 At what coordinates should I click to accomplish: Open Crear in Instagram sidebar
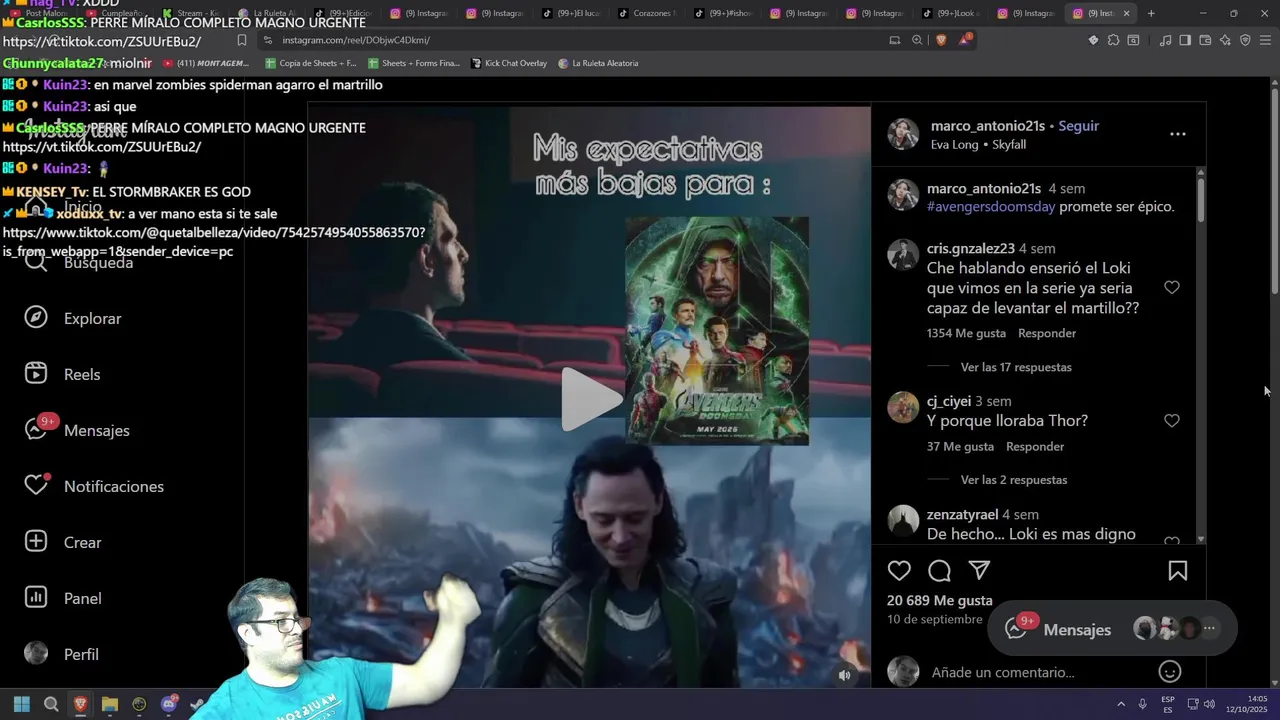[x=62, y=542]
